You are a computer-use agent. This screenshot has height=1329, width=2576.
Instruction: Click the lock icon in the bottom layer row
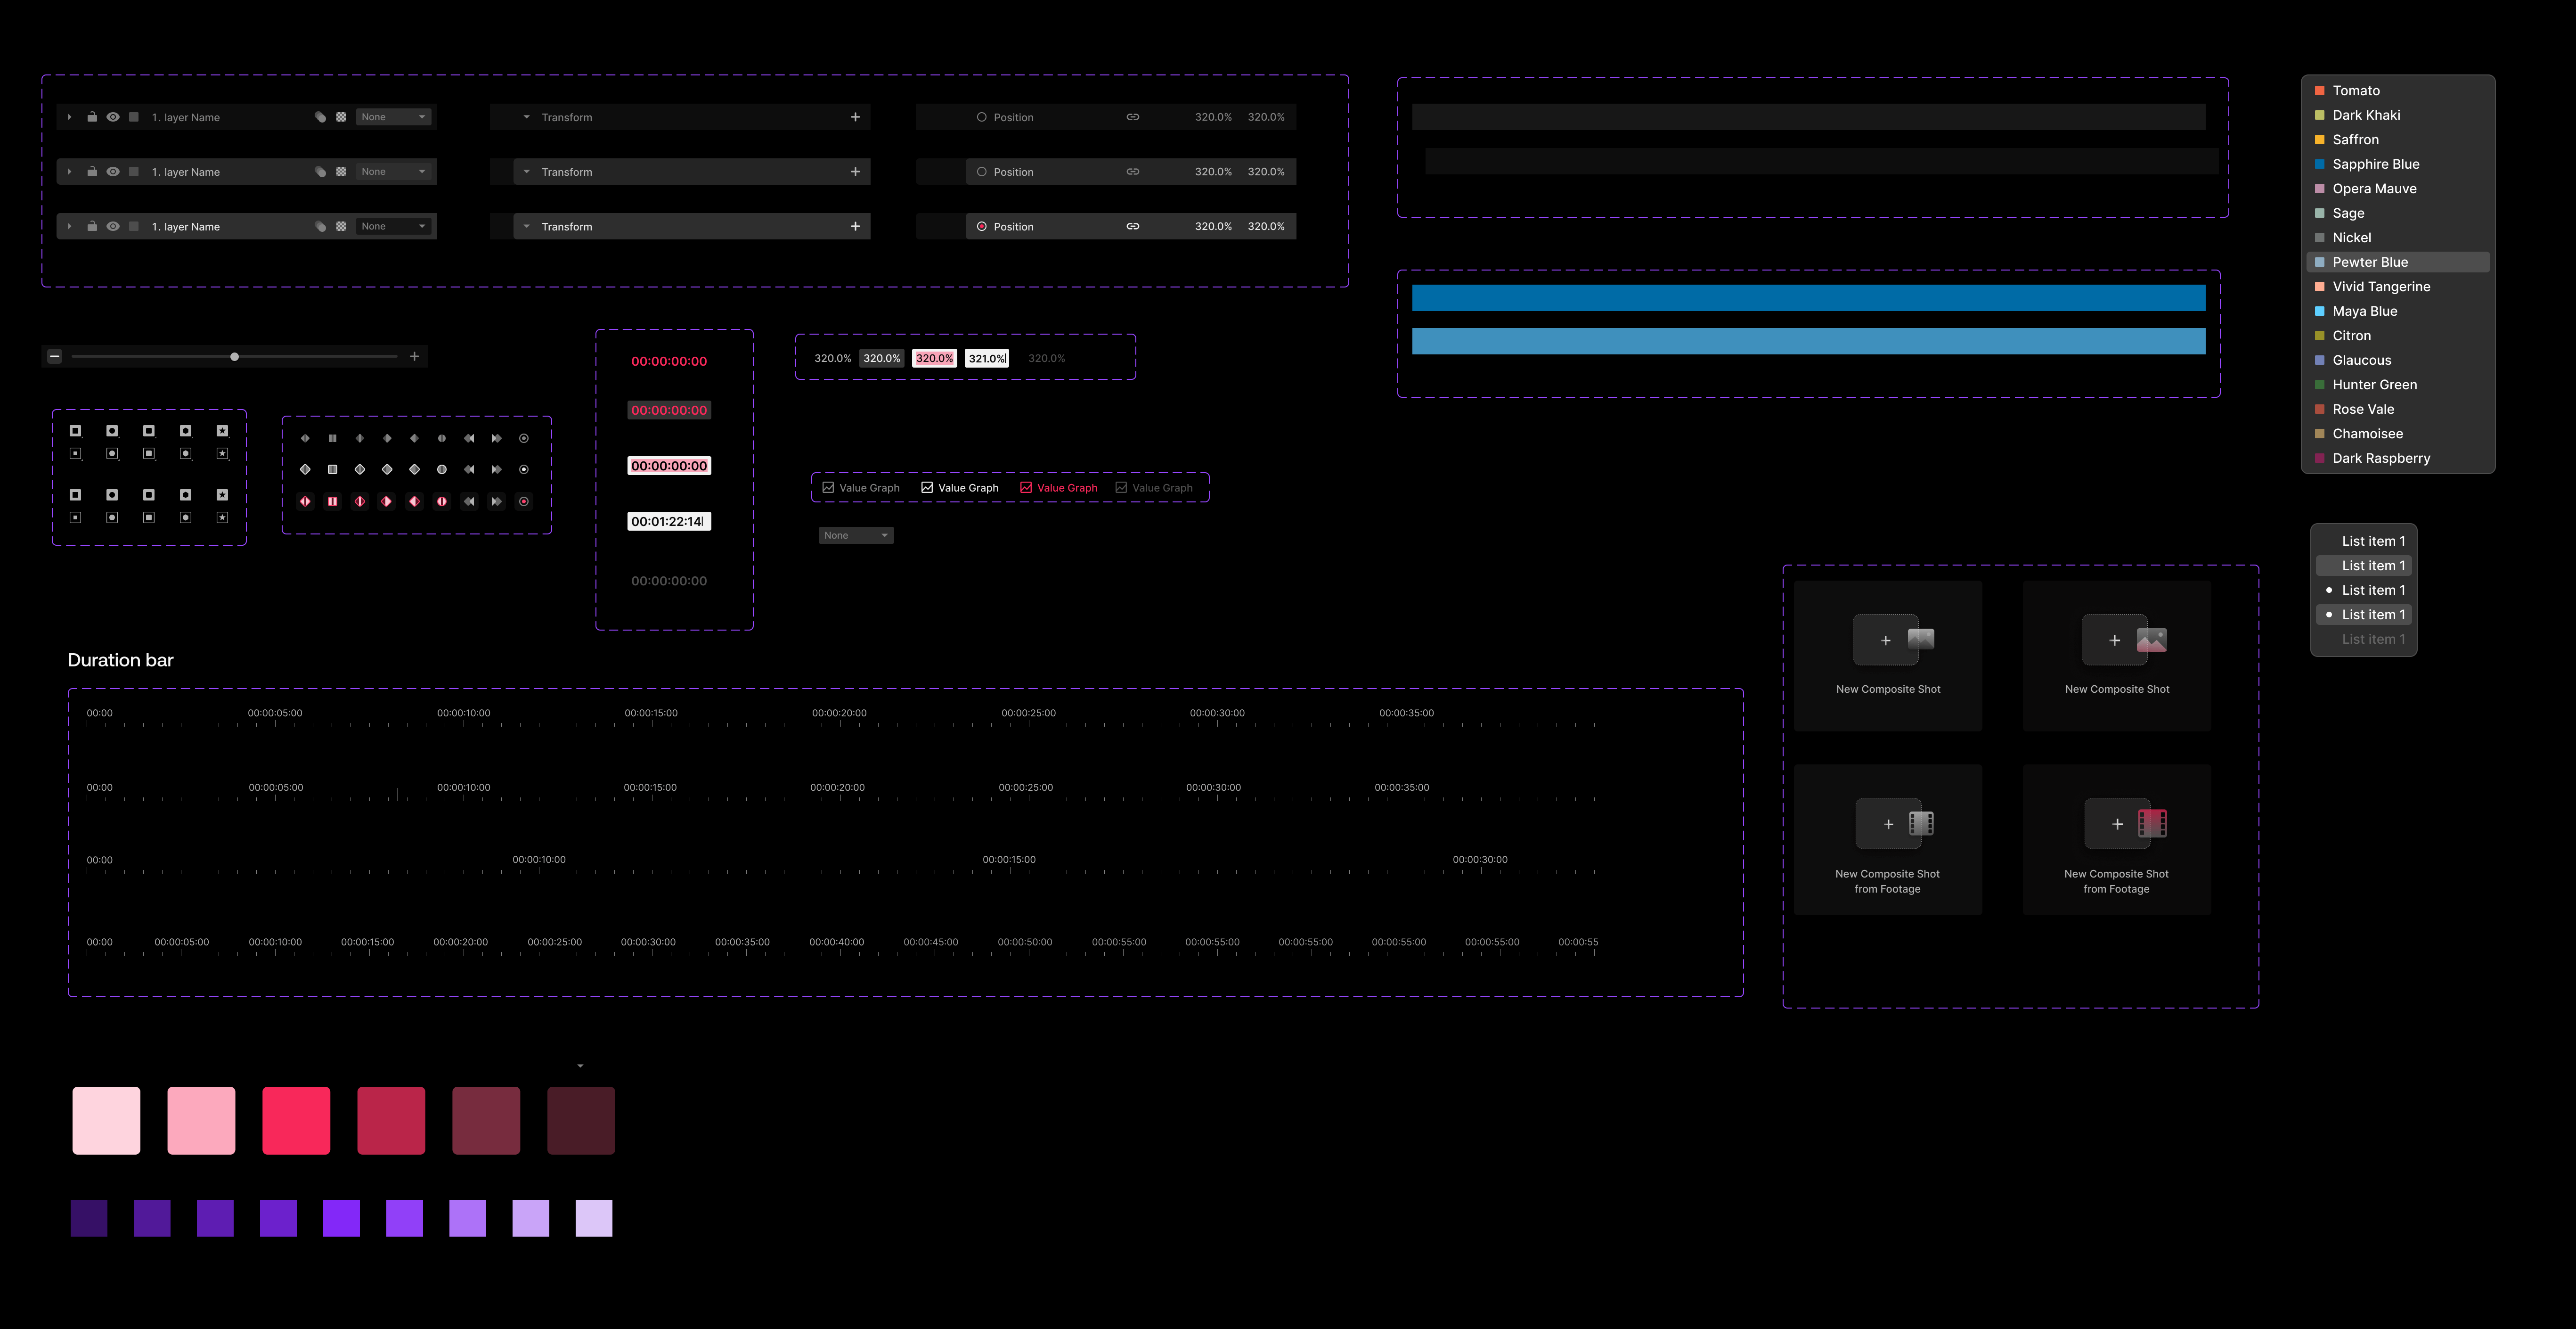click(x=92, y=226)
